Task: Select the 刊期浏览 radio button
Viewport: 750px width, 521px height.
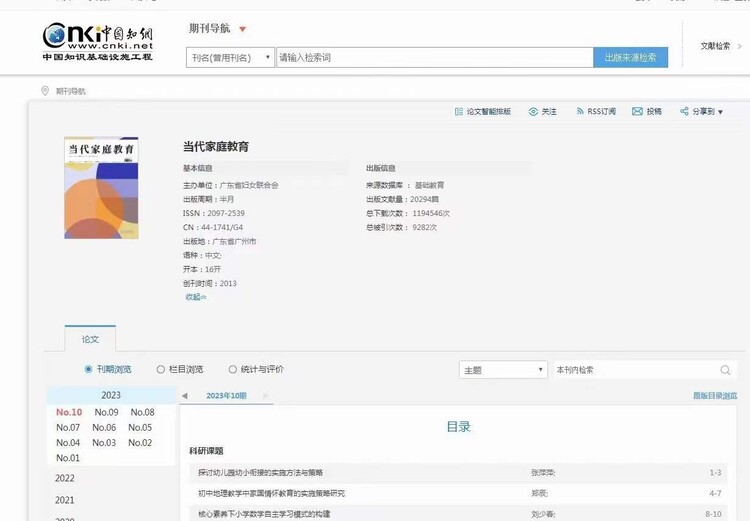Action: 89,369
